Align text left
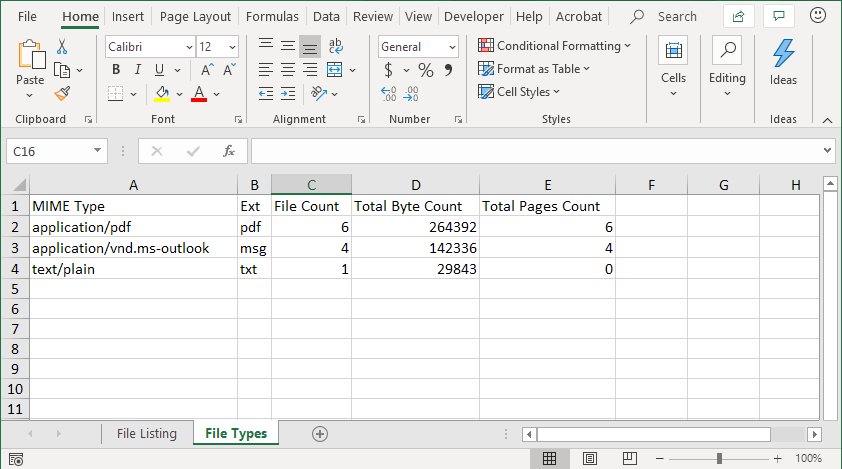The width and height of the screenshot is (842, 469). point(266,70)
